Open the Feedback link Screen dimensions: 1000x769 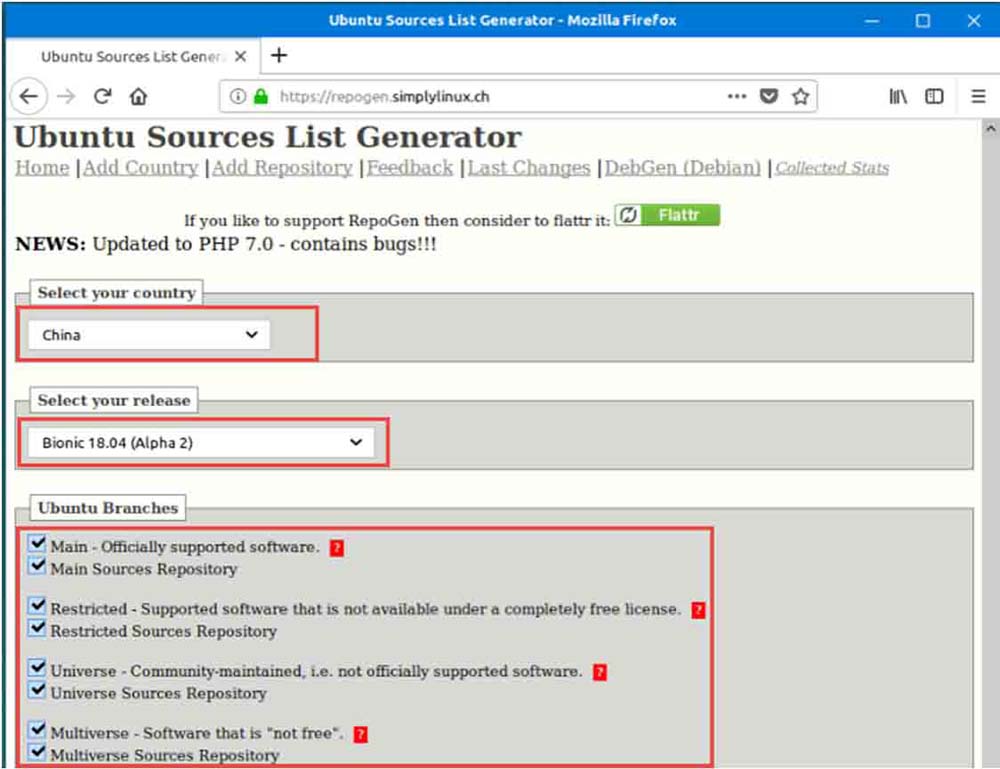tap(409, 168)
